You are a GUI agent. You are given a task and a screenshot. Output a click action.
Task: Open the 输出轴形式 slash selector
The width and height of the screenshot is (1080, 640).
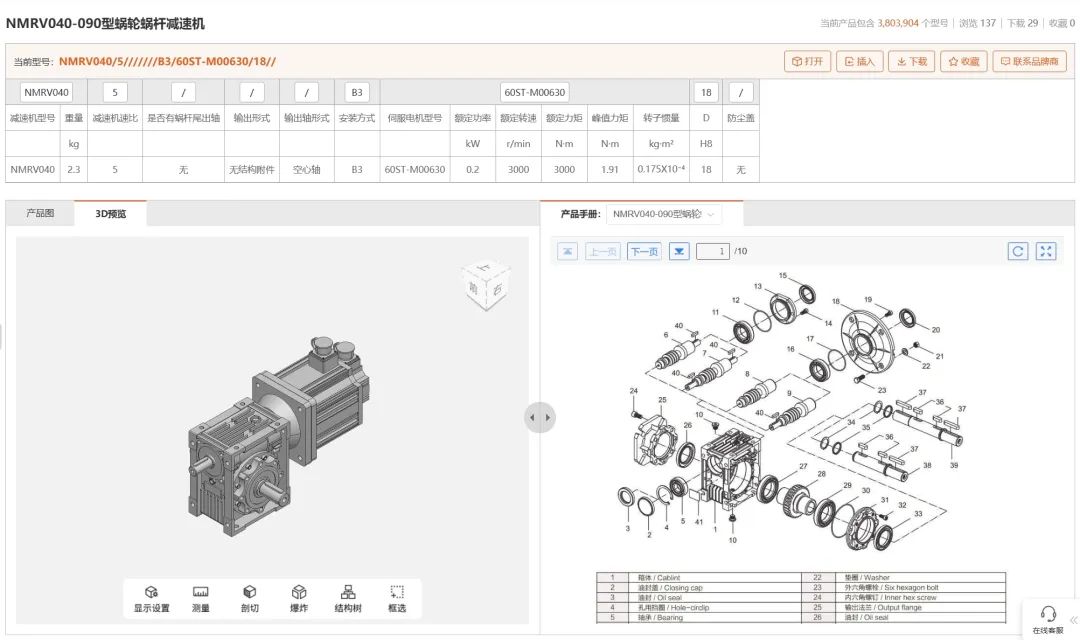tap(307, 92)
